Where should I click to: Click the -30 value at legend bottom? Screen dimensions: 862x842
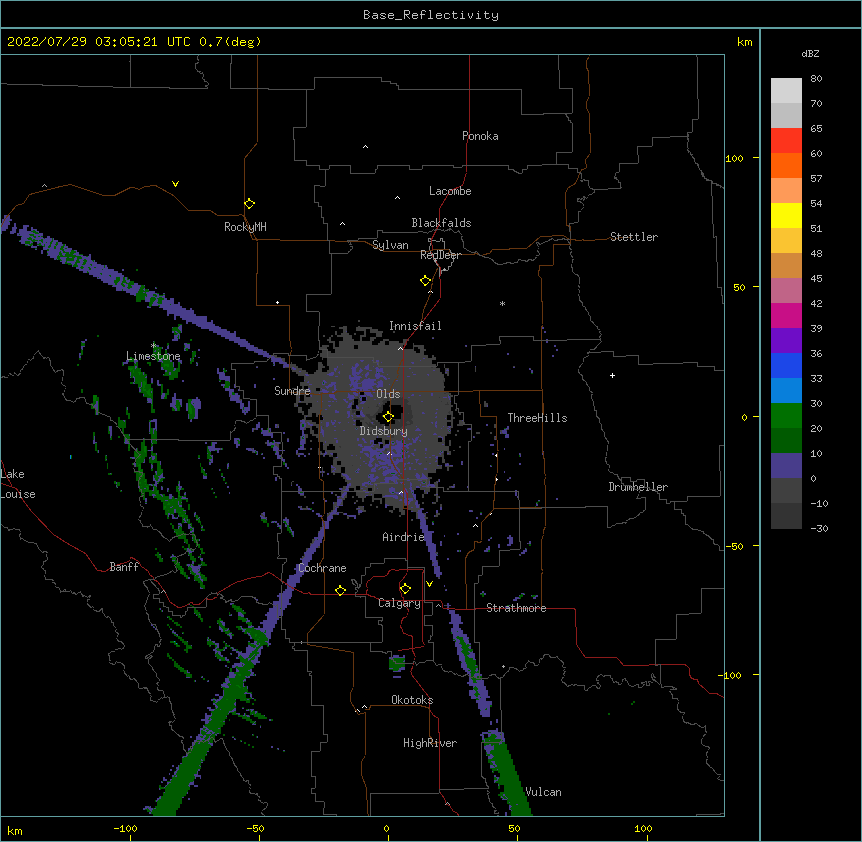[x=819, y=529]
